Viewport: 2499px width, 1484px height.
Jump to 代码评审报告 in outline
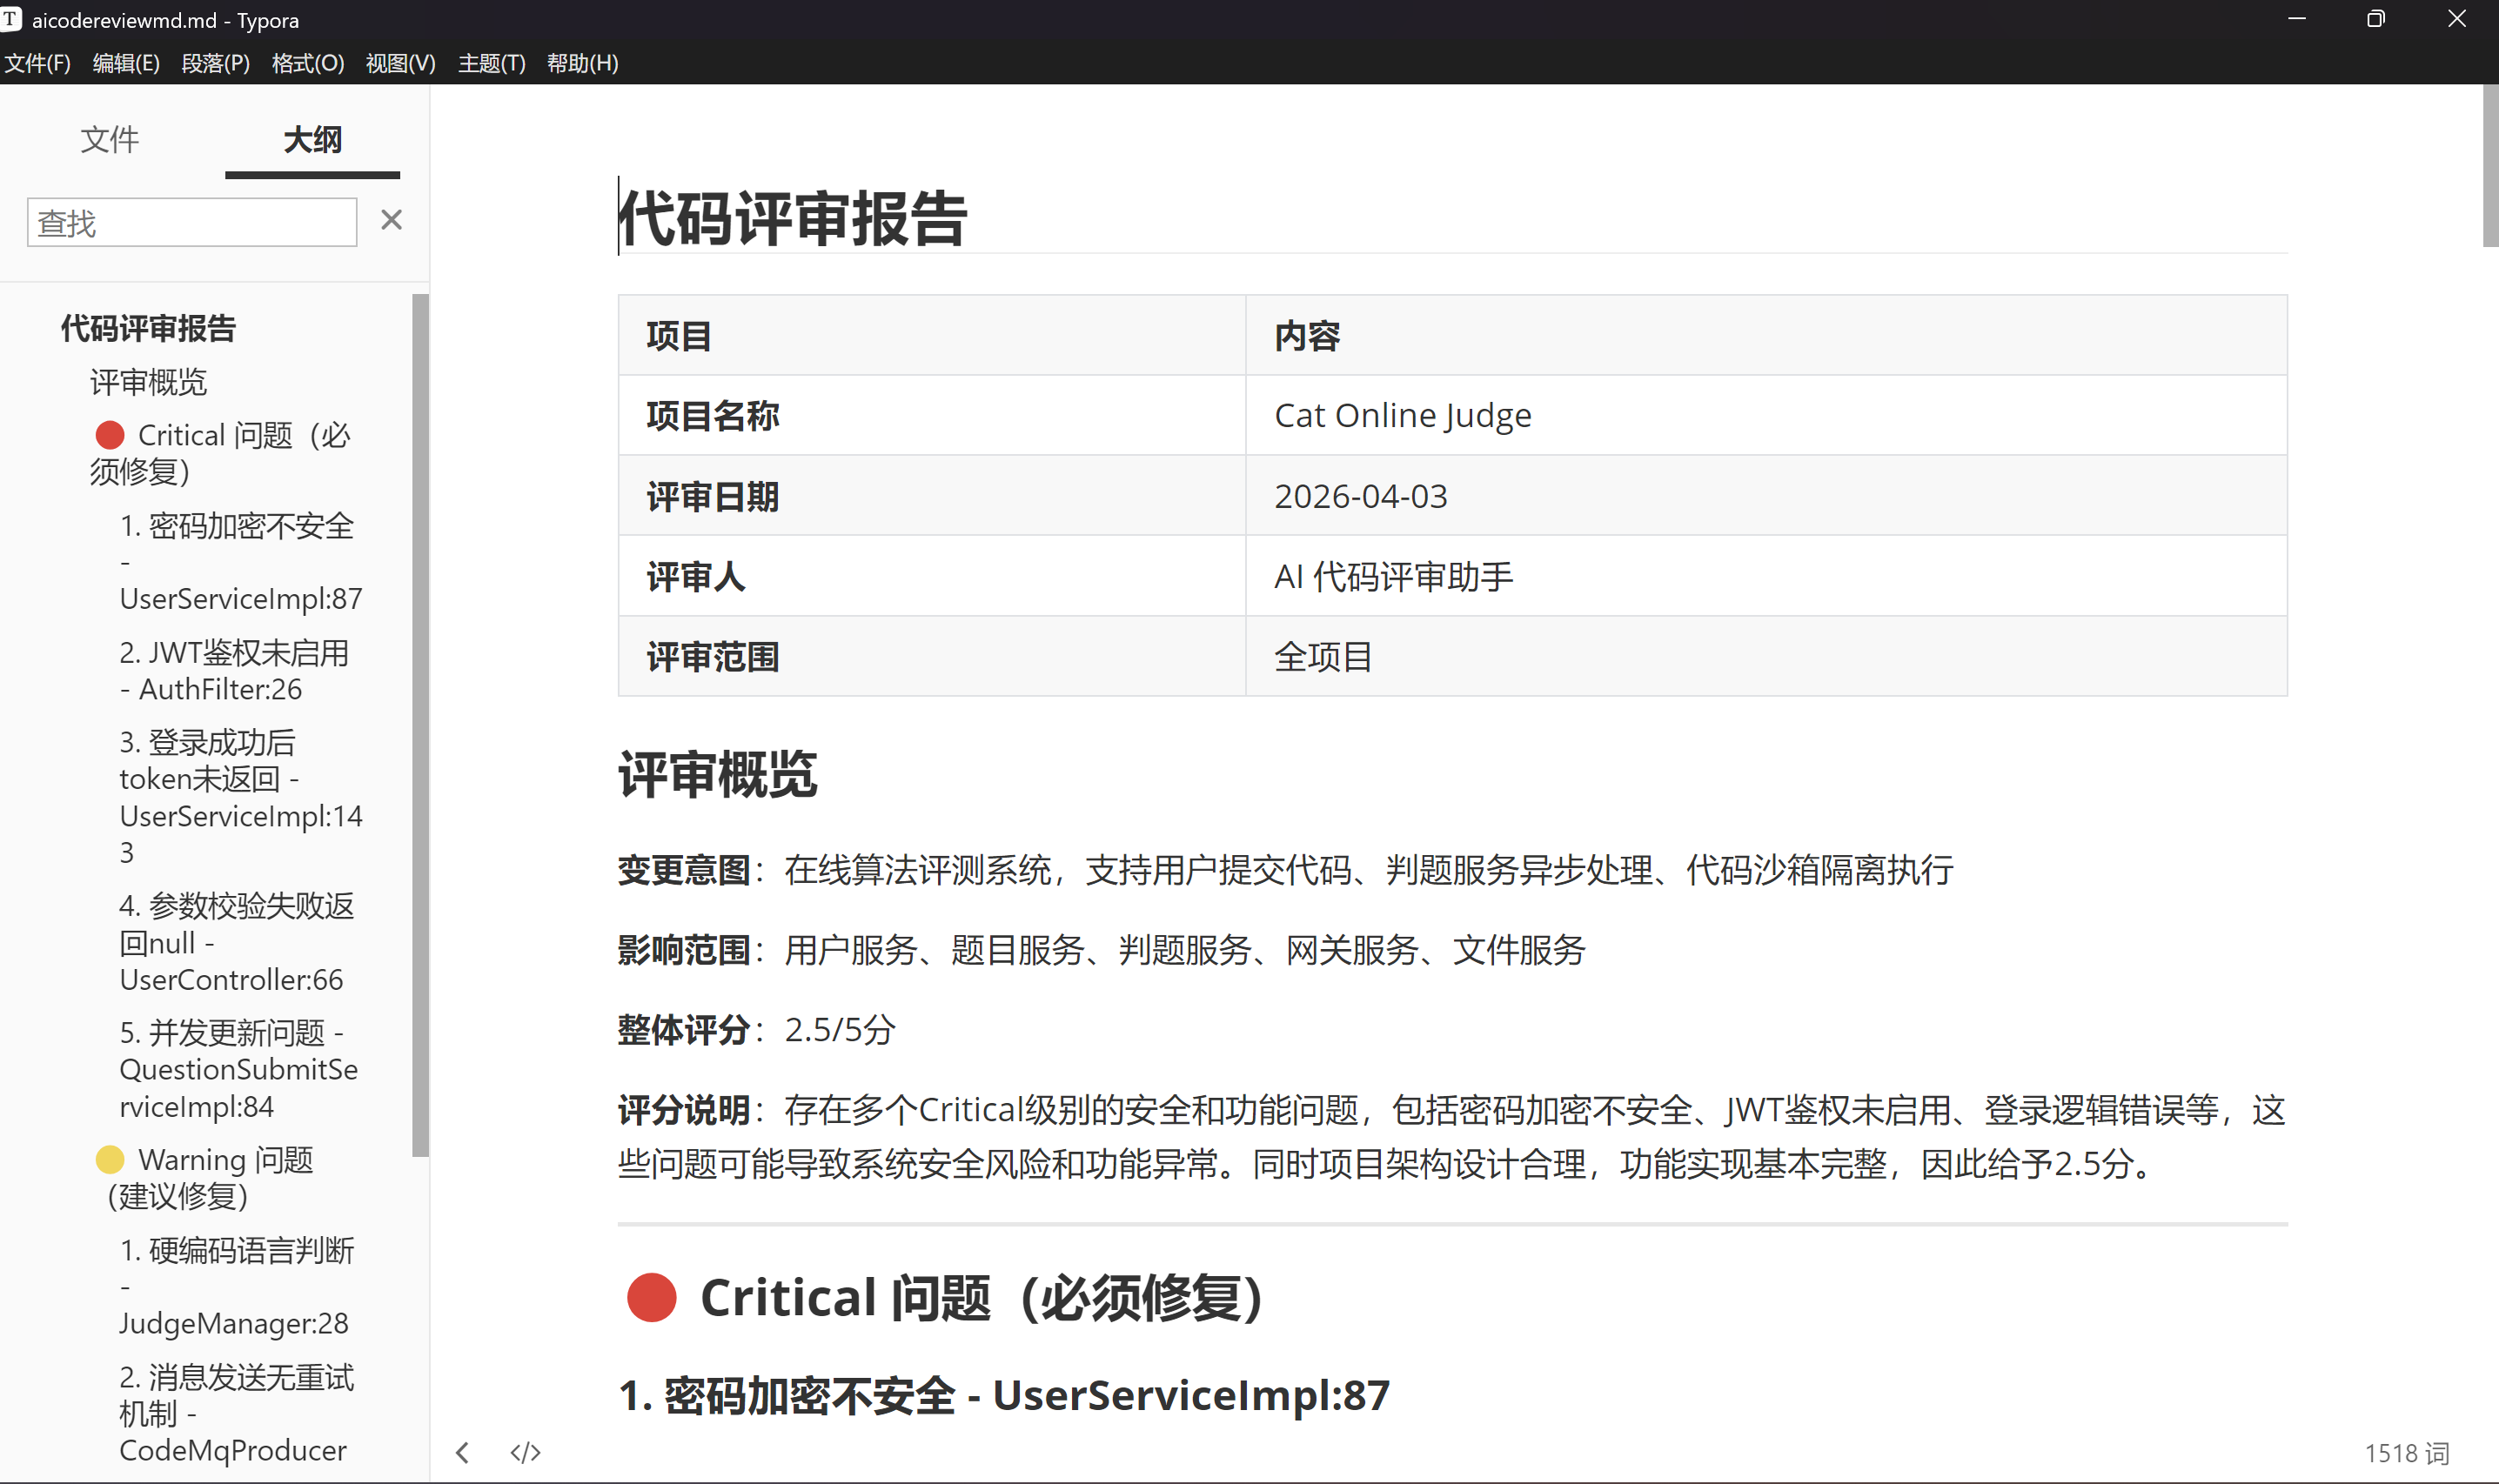148,328
